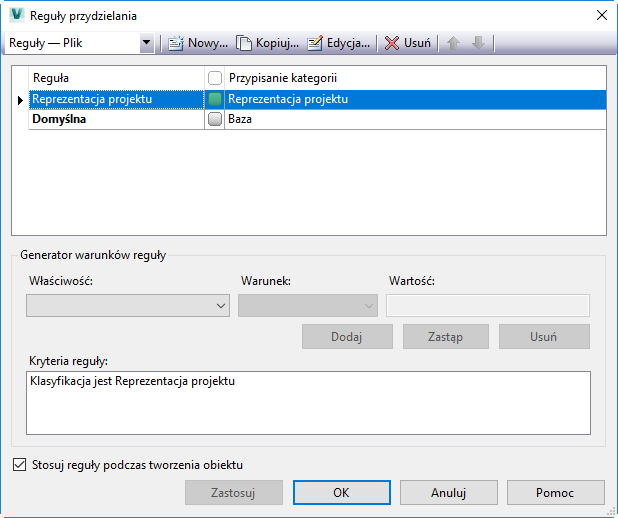Toggle the Przypisanie kategorii header checkbox

coord(214,78)
